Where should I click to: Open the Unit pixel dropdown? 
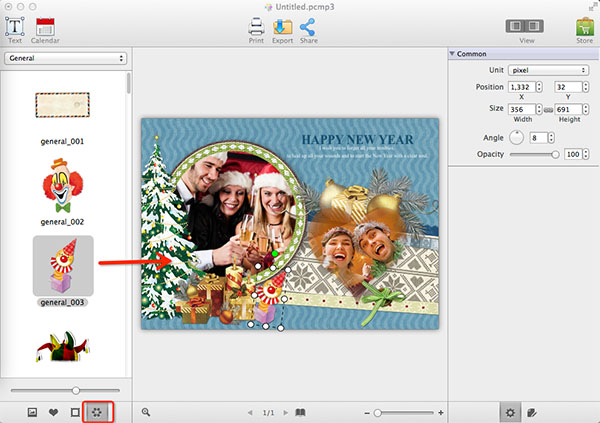(548, 70)
